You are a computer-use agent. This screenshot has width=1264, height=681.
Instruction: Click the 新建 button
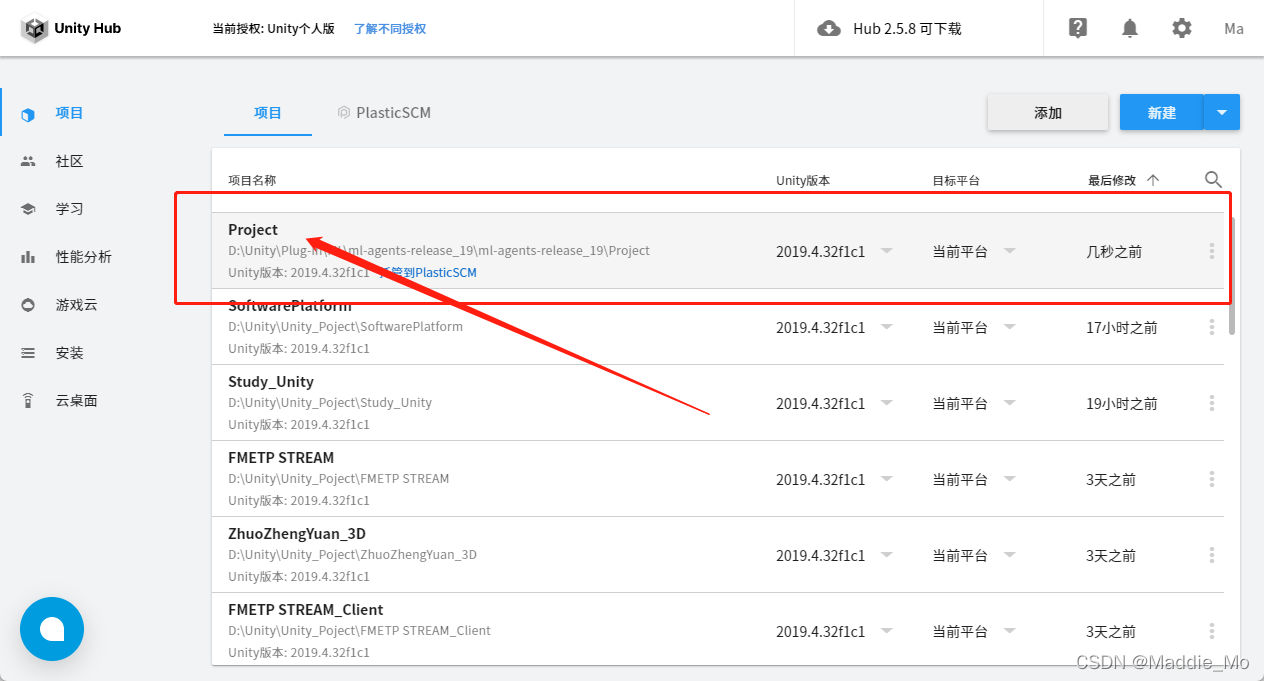[x=1162, y=113]
